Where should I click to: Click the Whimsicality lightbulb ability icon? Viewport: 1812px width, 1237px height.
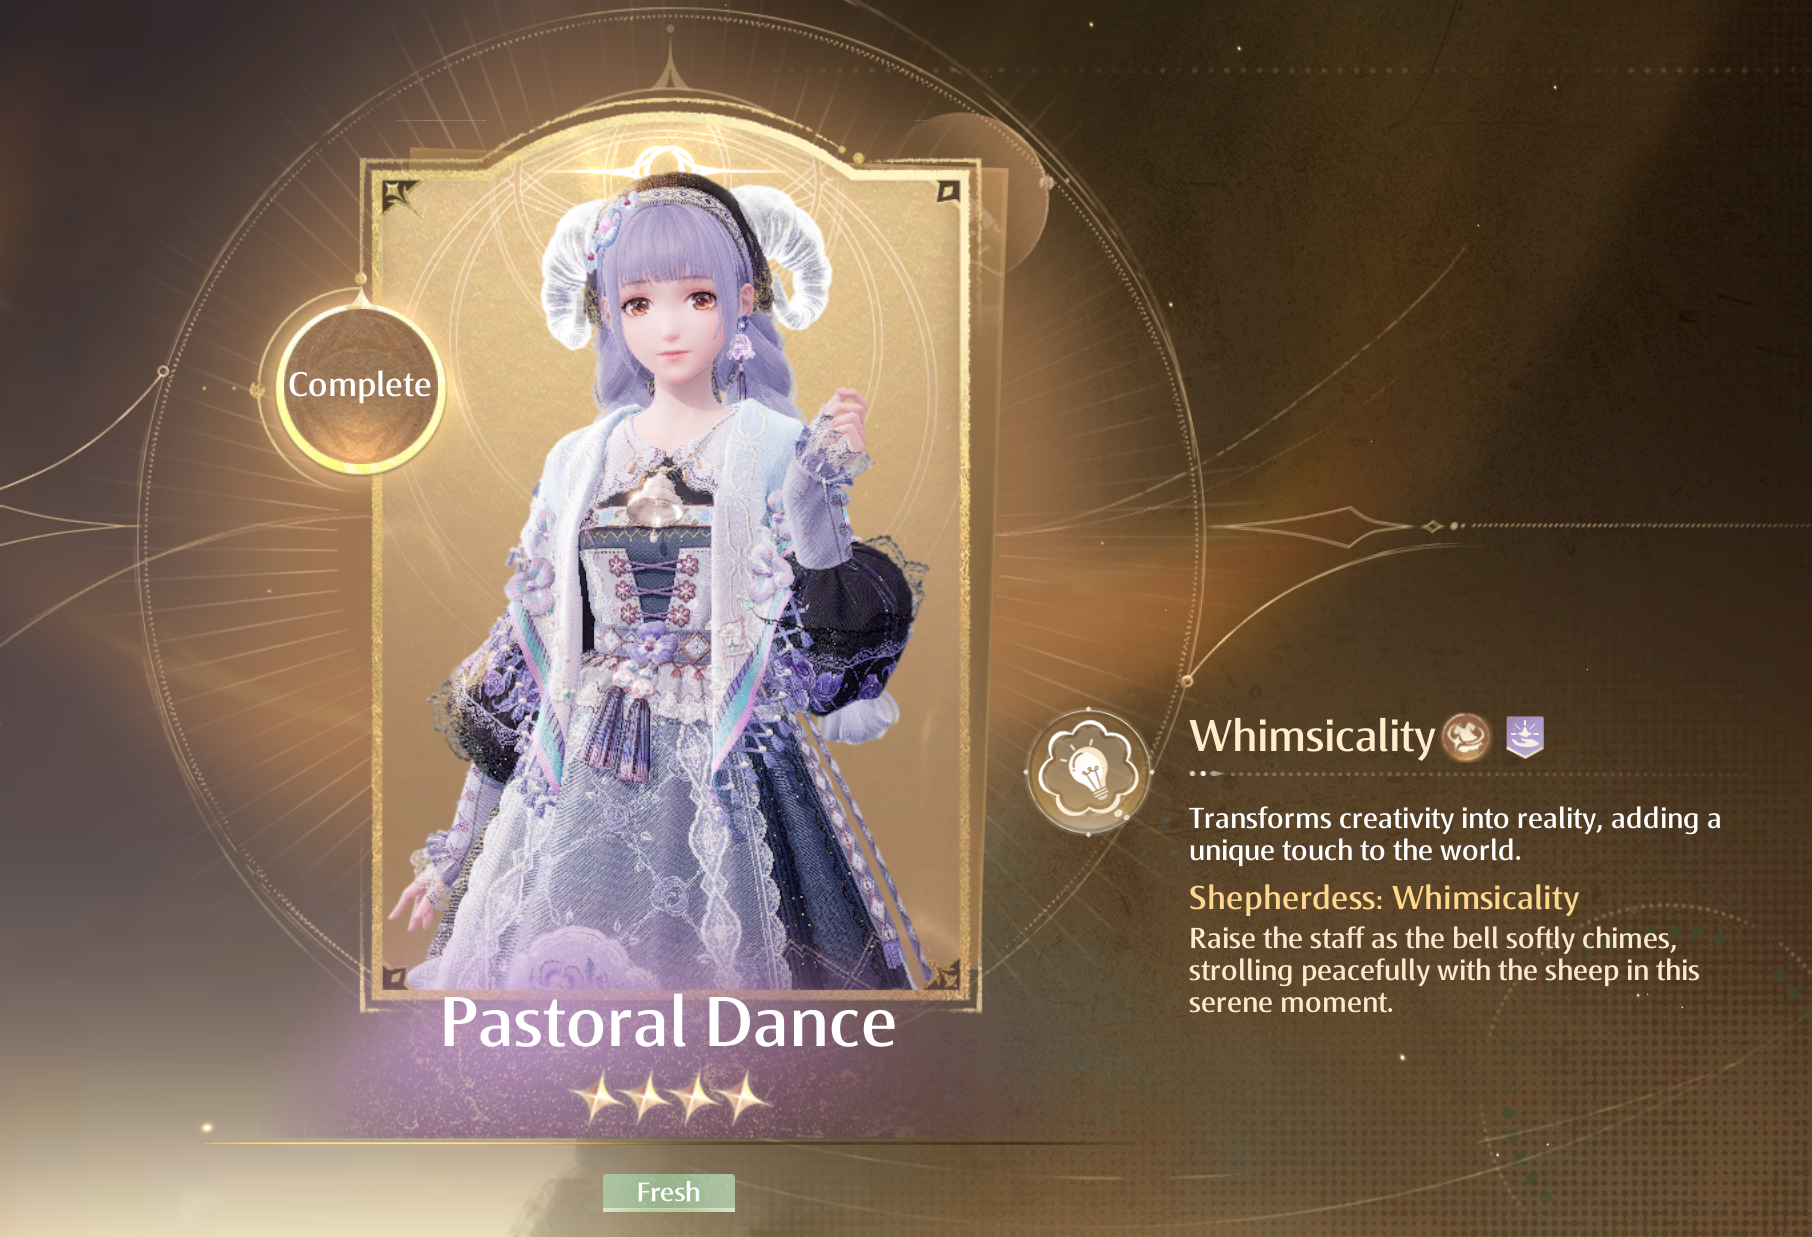coord(1088,771)
